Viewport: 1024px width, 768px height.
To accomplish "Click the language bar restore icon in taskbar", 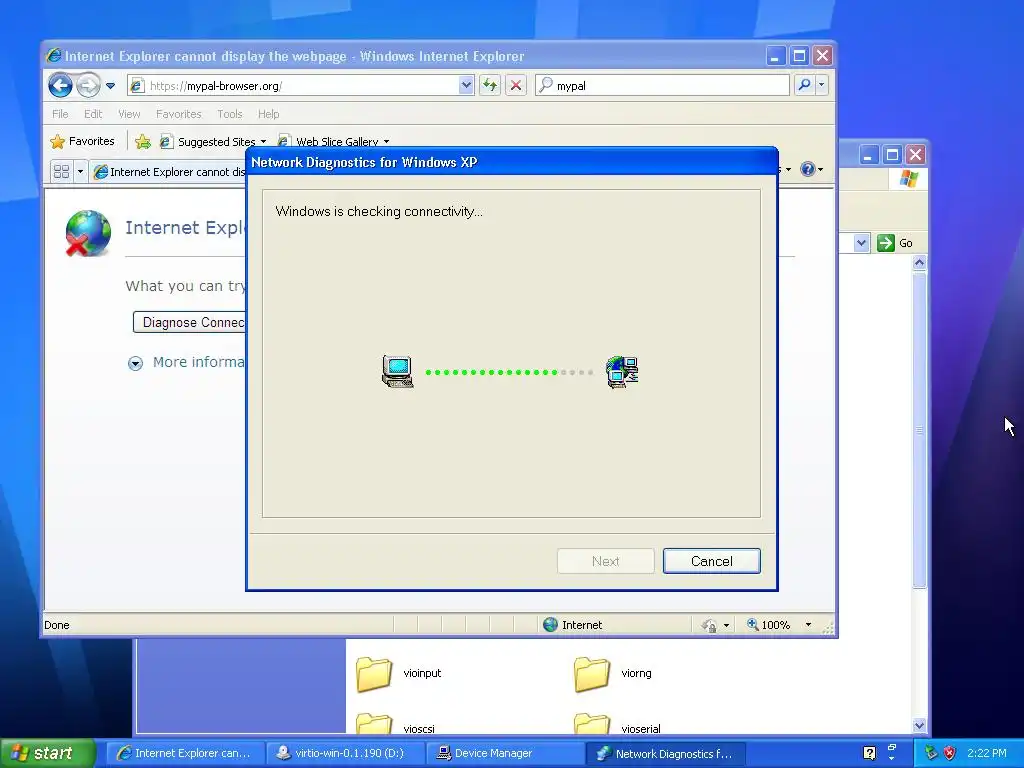I will point(891,747).
